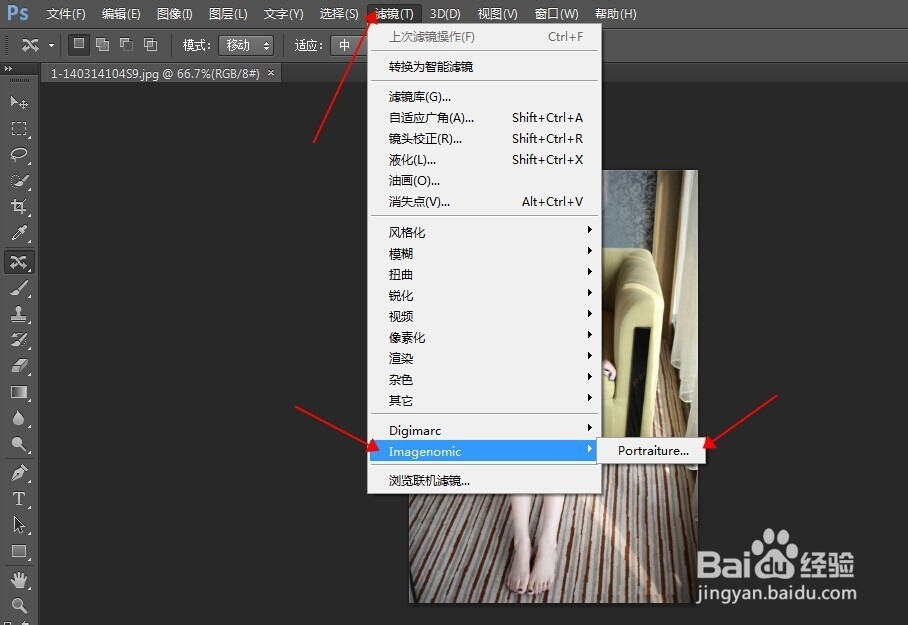Activate the Gradient tool

pos(18,392)
